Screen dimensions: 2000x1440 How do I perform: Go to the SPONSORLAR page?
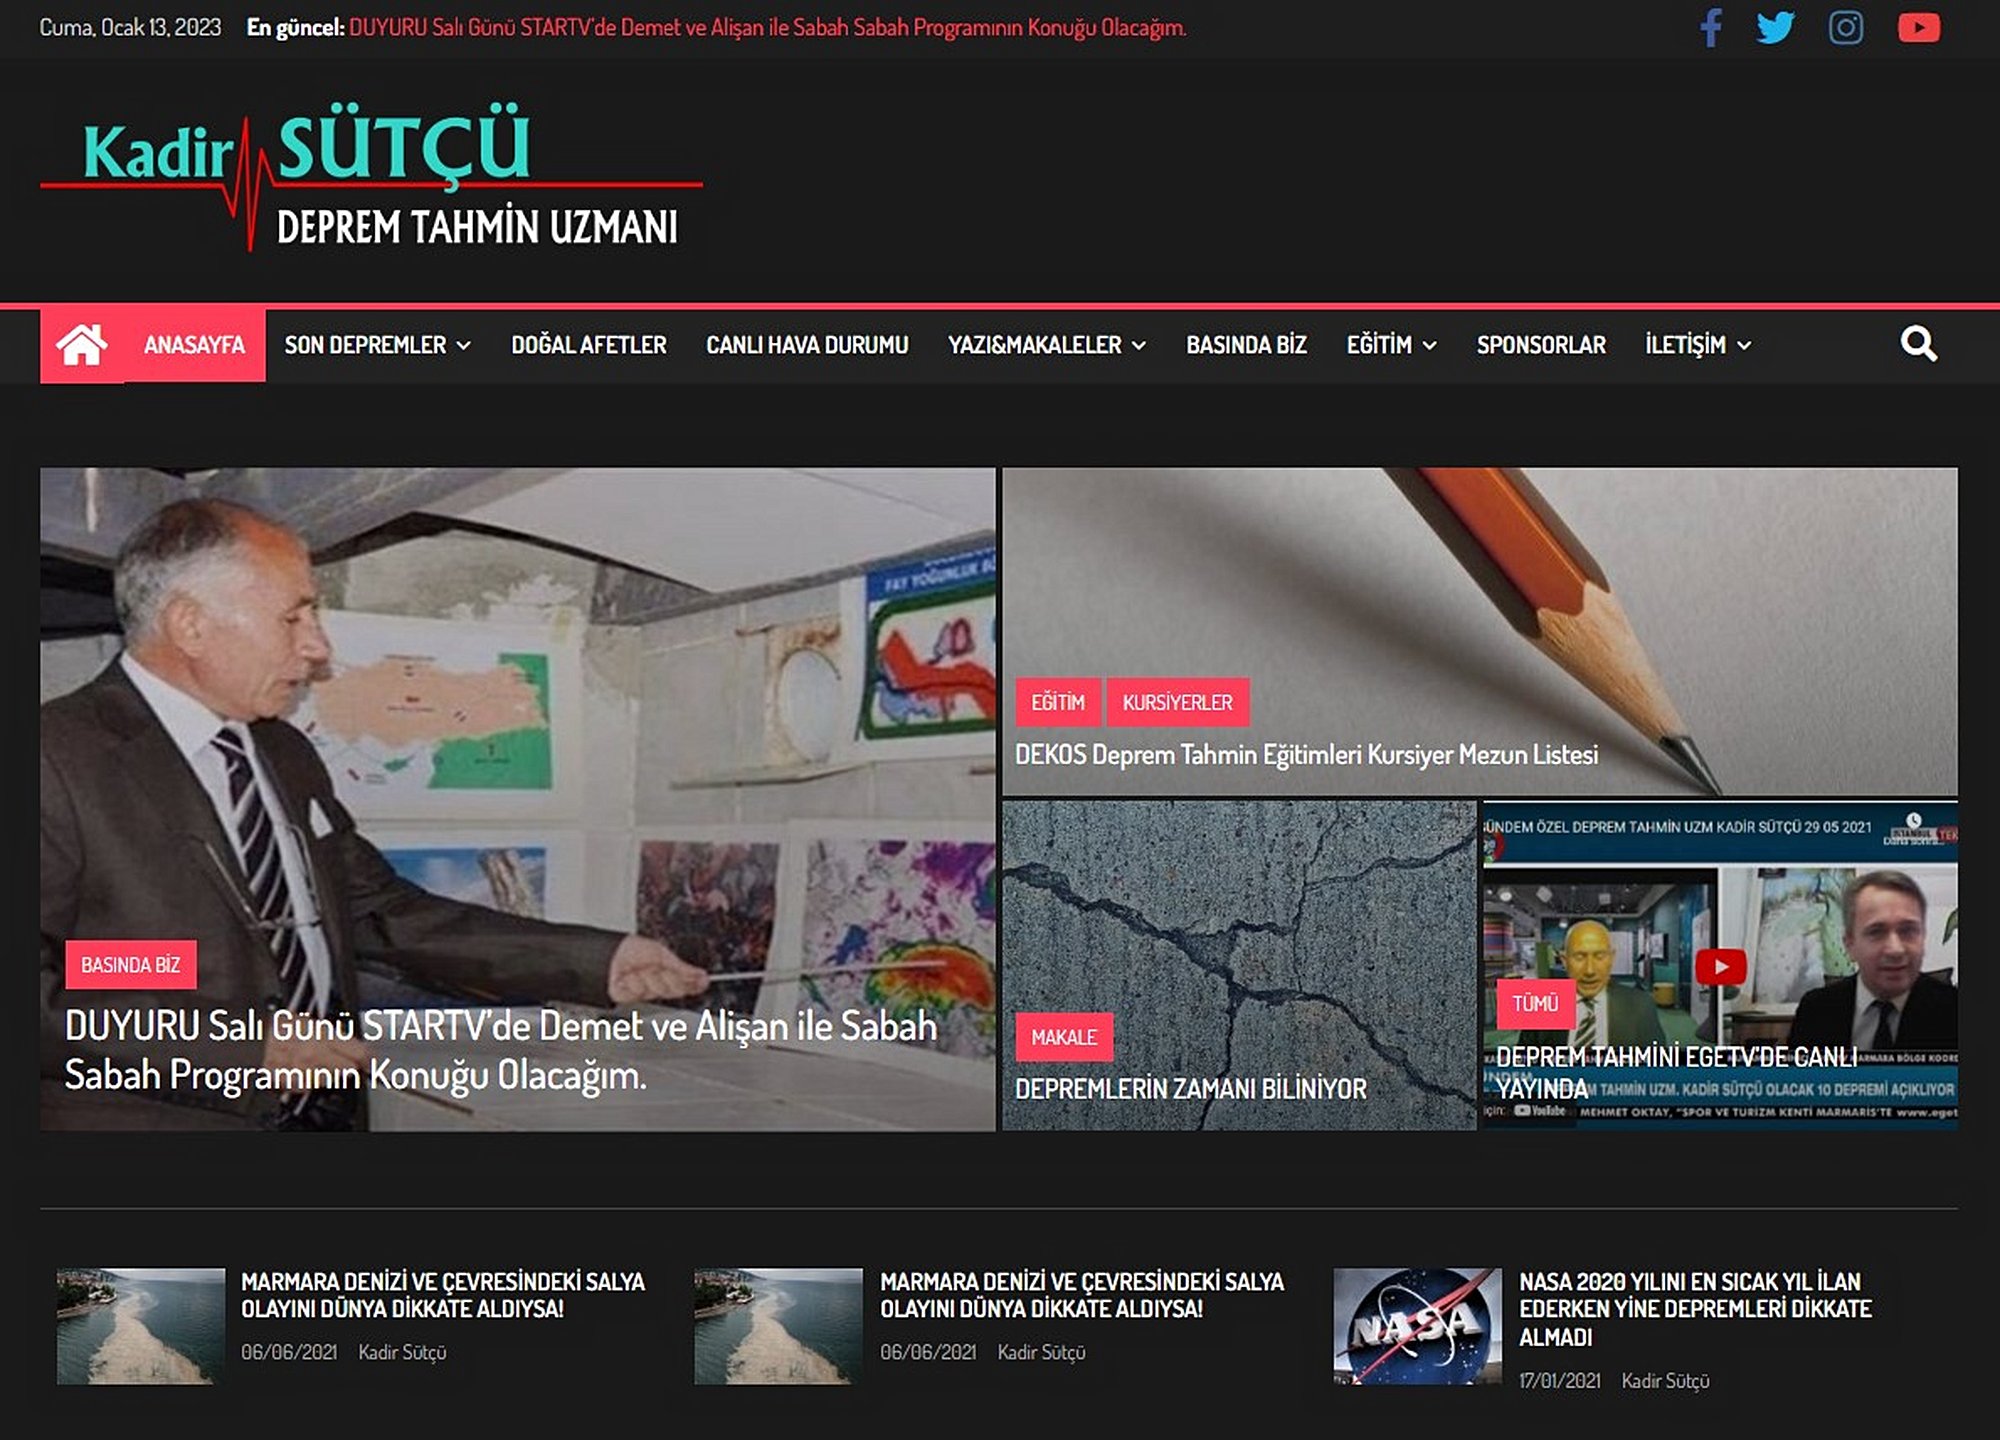[1540, 345]
